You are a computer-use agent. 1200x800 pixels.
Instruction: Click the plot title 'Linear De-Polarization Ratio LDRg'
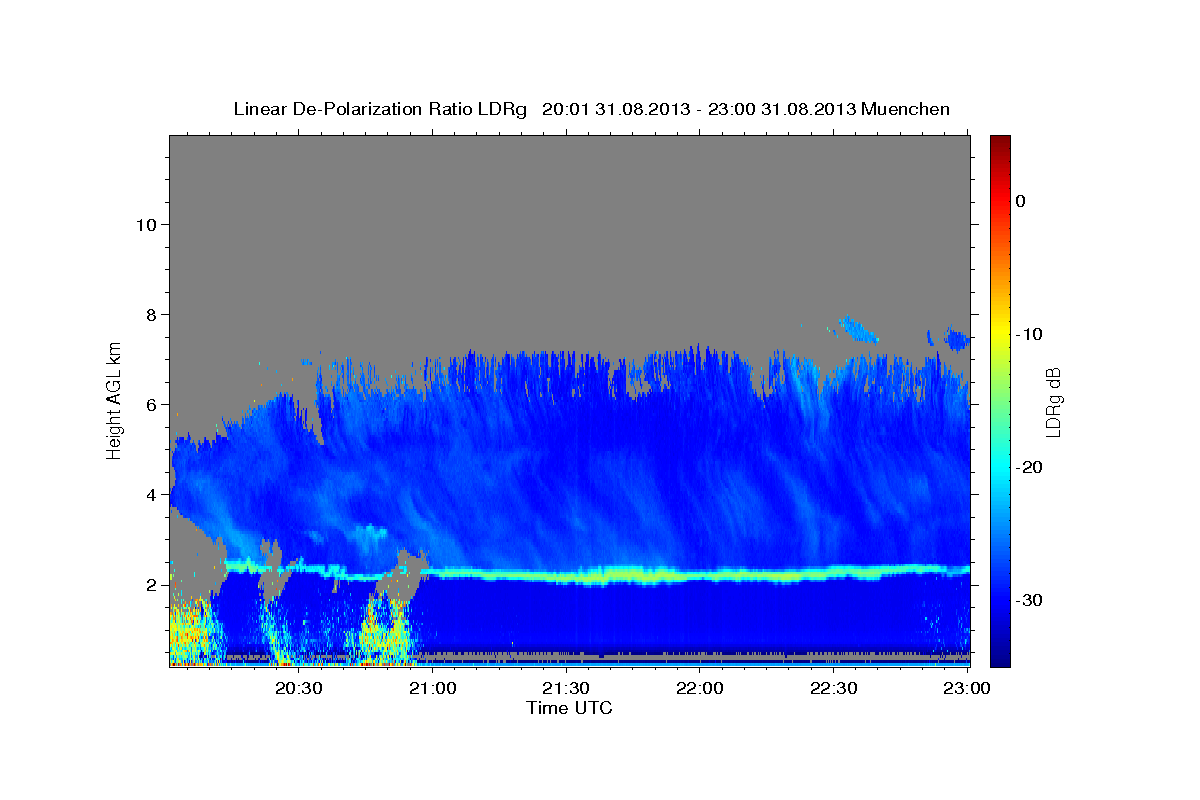click(x=379, y=109)
